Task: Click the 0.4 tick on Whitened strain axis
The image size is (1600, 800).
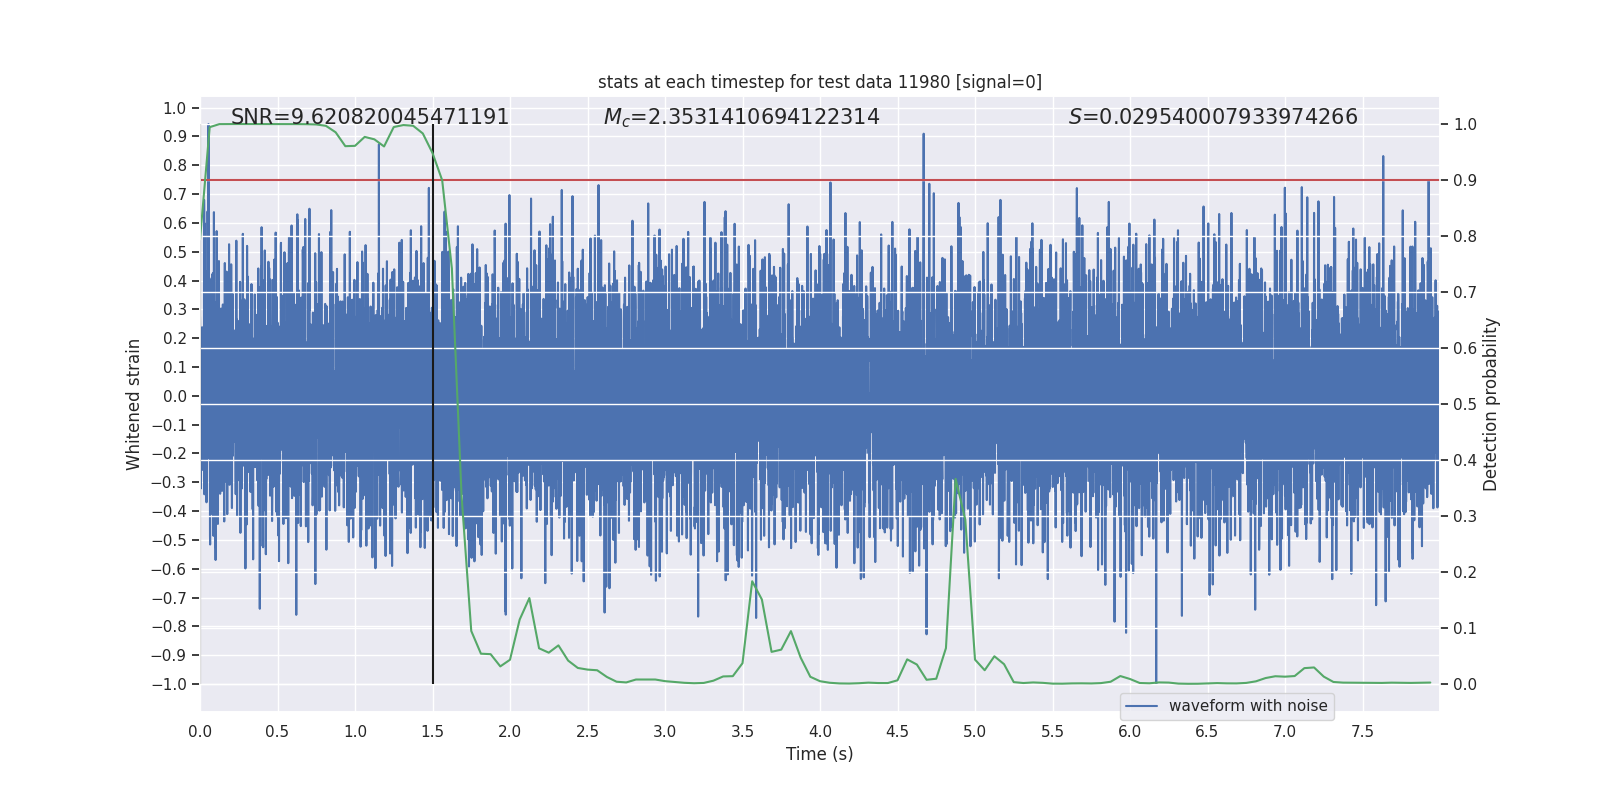Action: pos(175,281)
